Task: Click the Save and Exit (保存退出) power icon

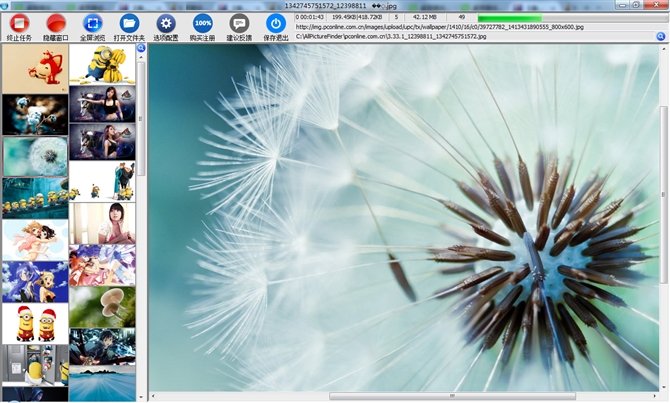Action: click(x=275, y=23)
